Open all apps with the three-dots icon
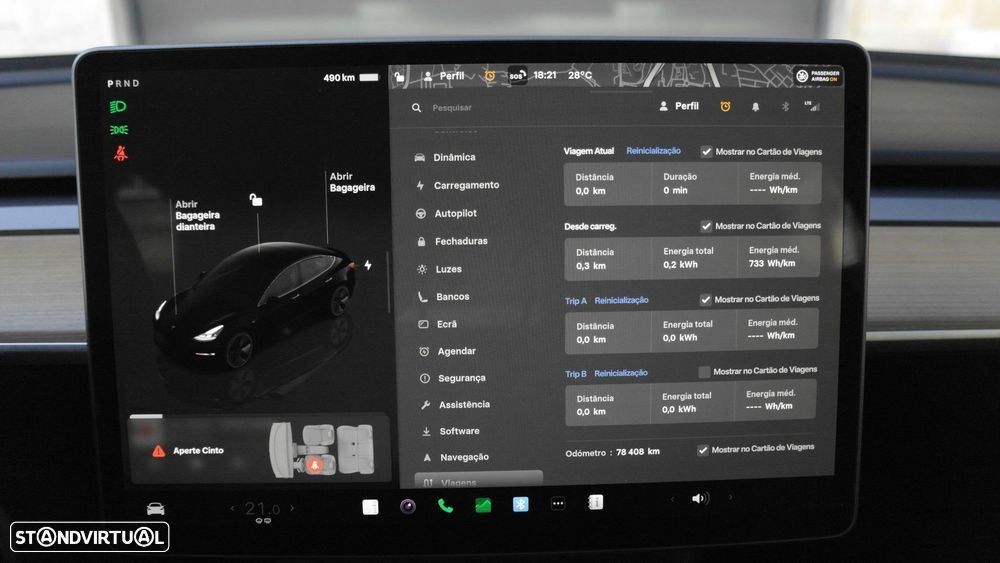Image resolution: width=1000 pixels, height=563 pixels. pyautogui.click(x=557, y=504)
